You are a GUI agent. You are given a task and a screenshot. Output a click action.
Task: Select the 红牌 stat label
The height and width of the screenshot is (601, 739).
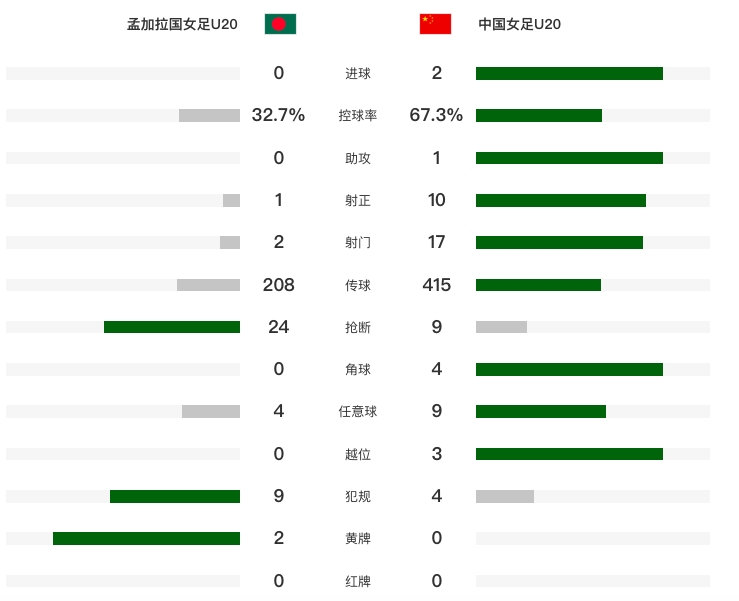coord(358,581)
